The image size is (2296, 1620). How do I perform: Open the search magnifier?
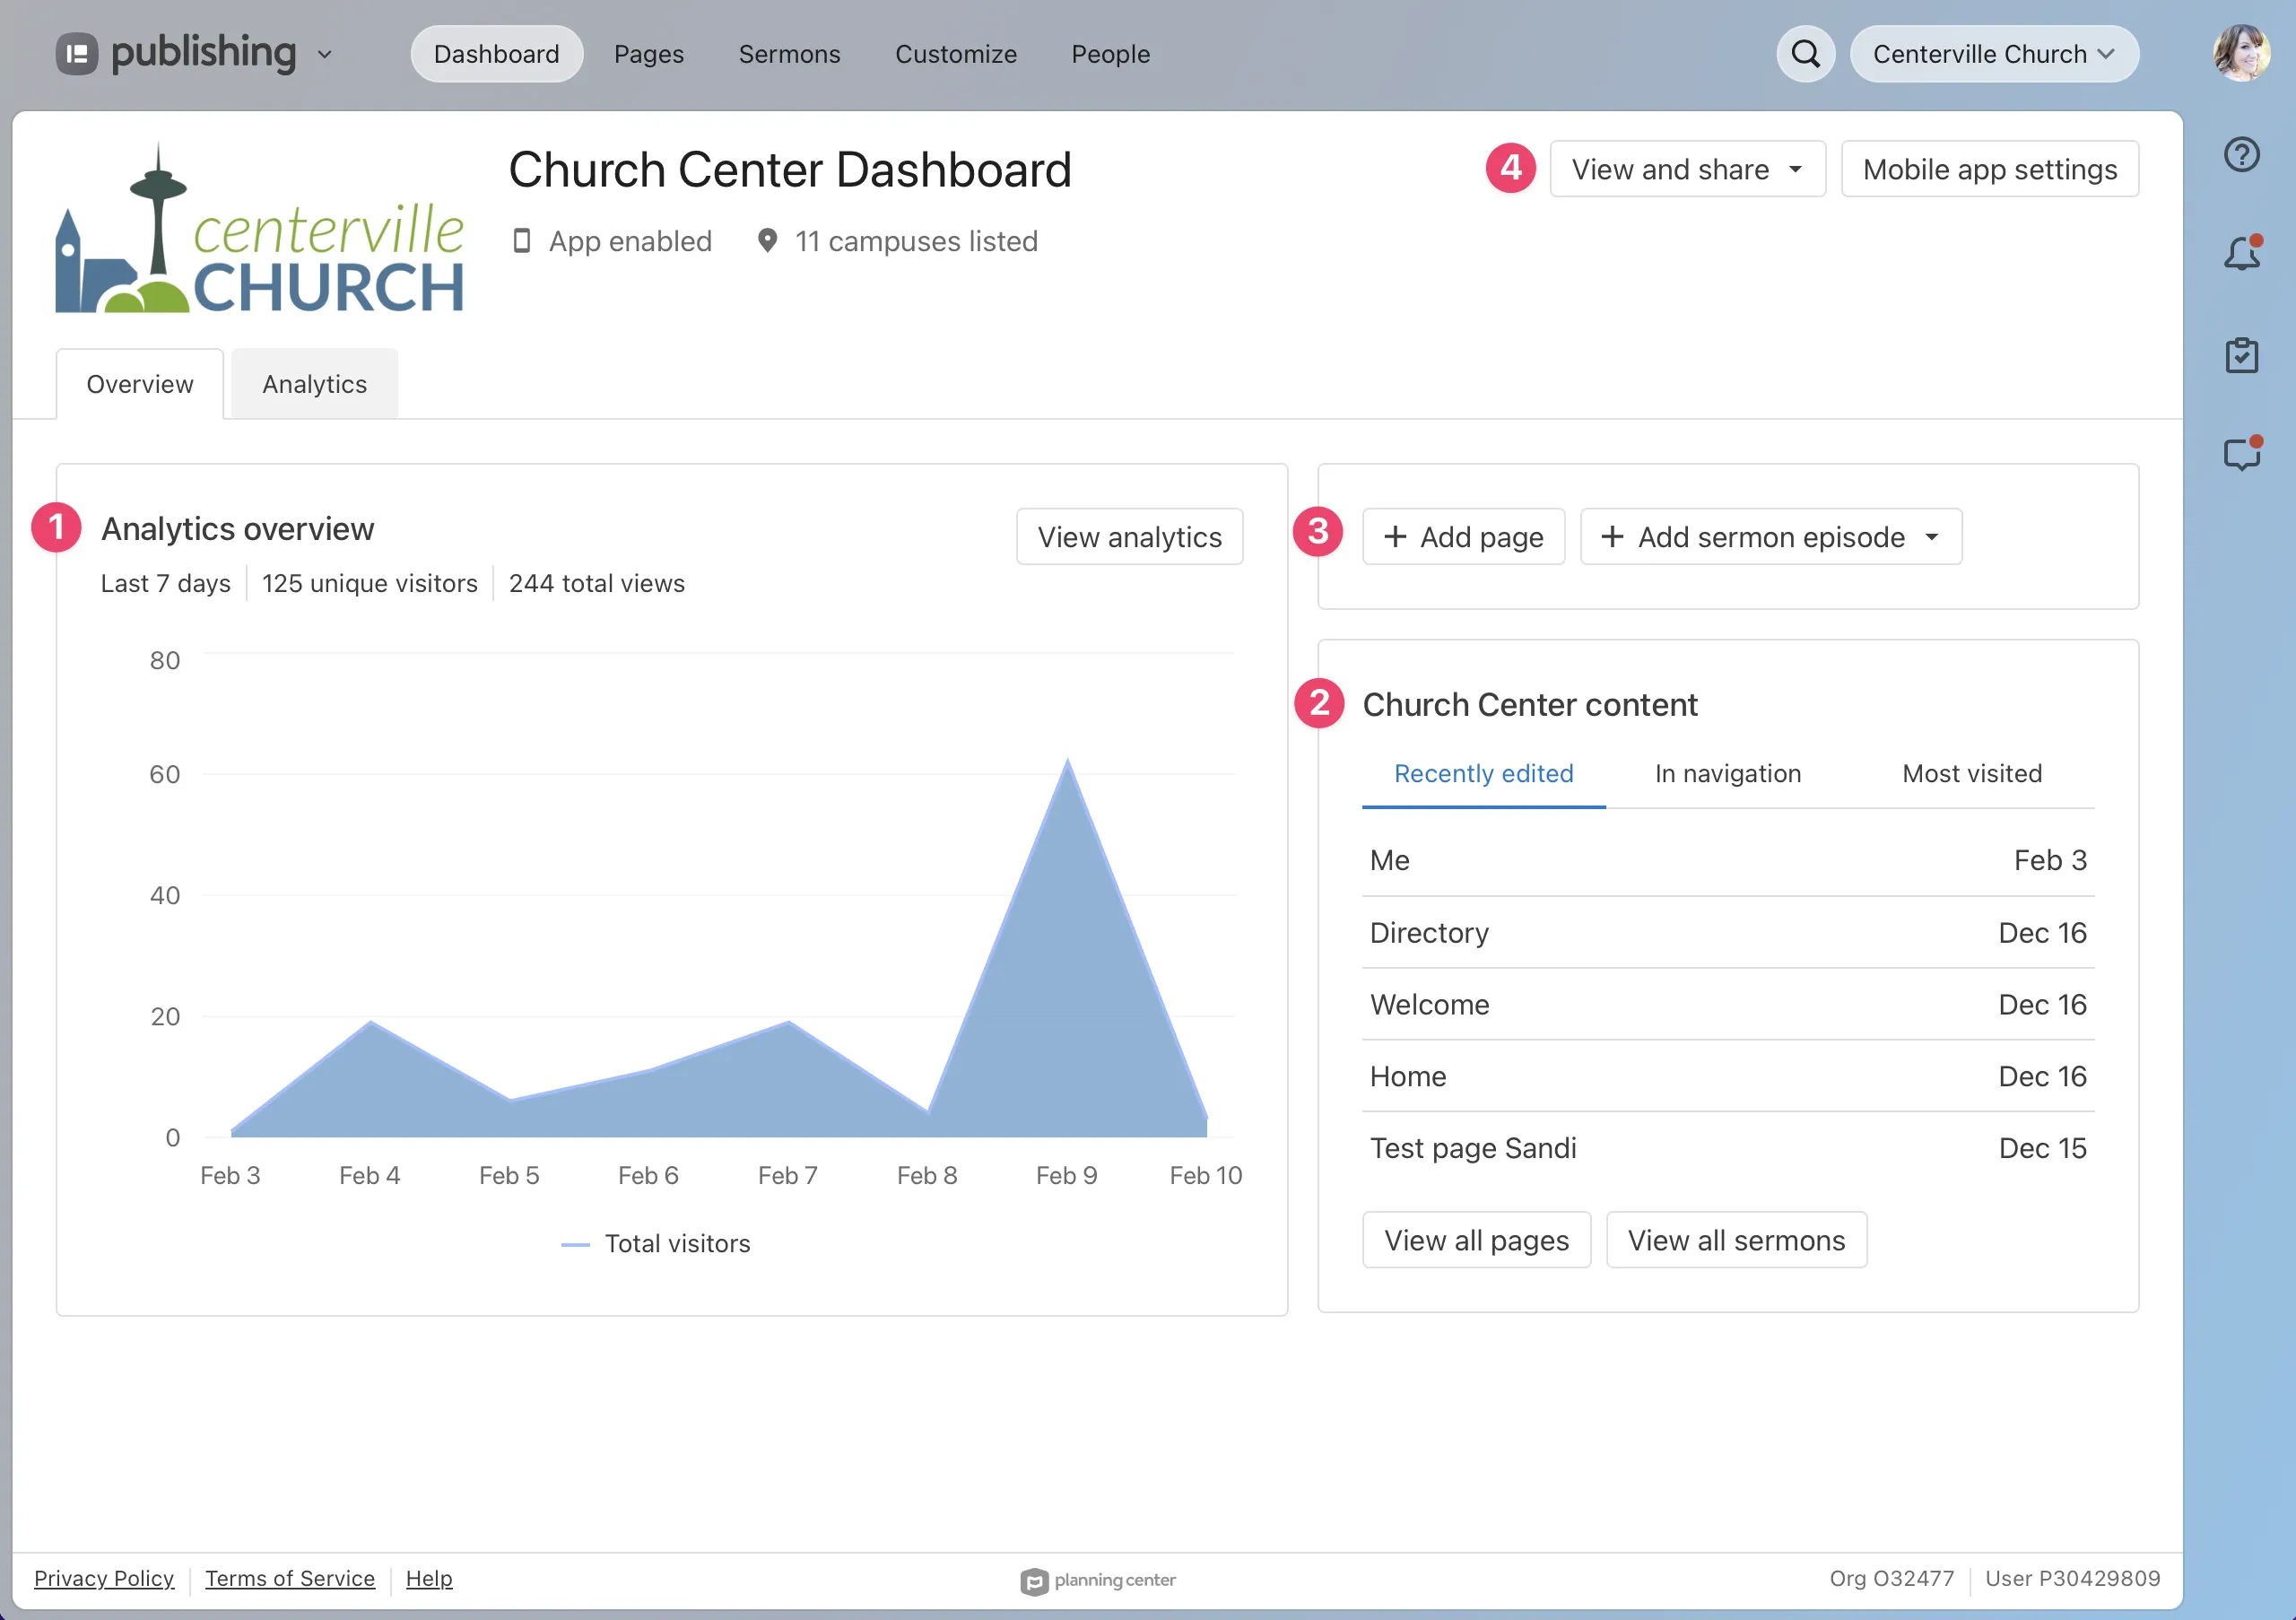(x=1805, y=53)
